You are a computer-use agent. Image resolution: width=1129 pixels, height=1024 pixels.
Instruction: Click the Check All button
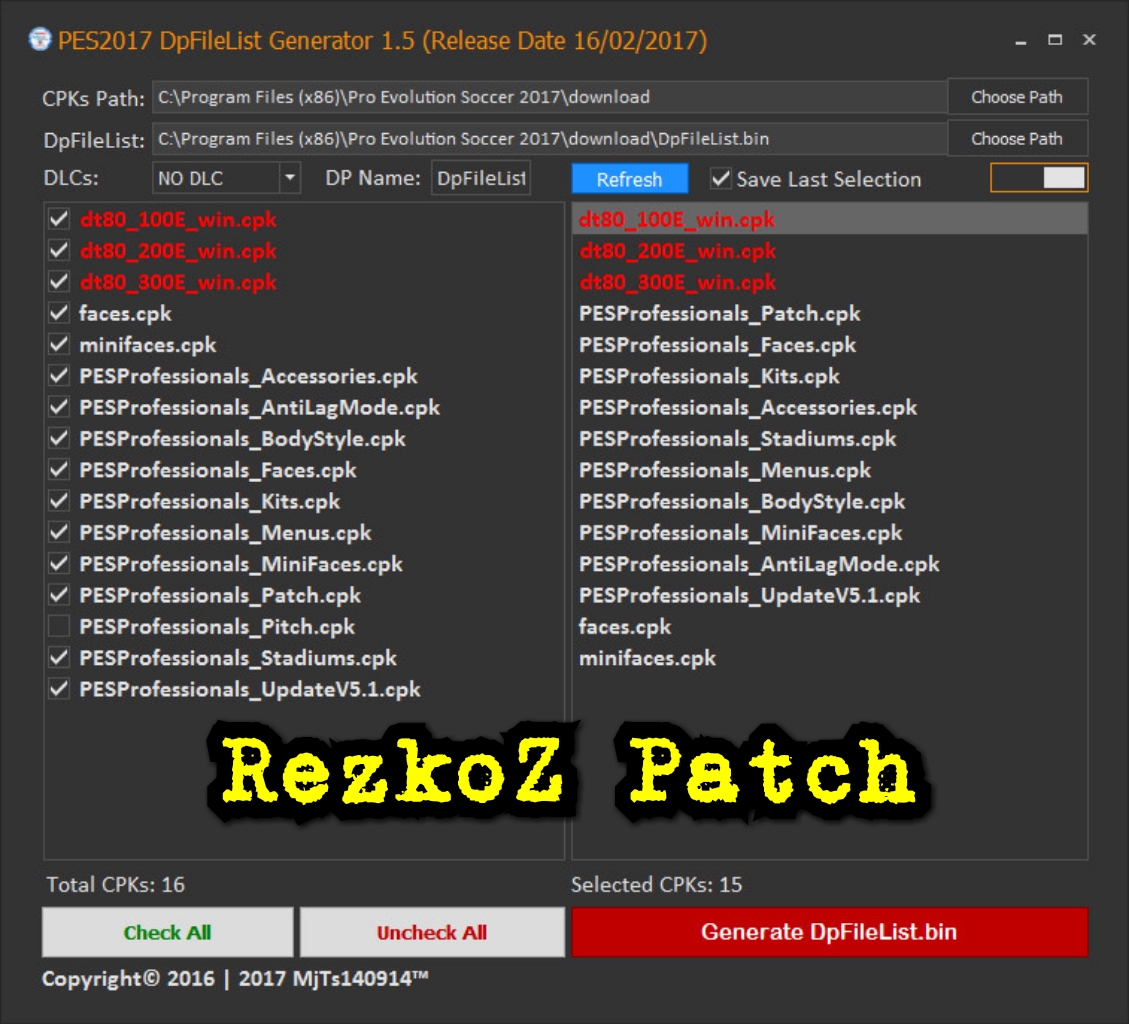tap(167, 932)
